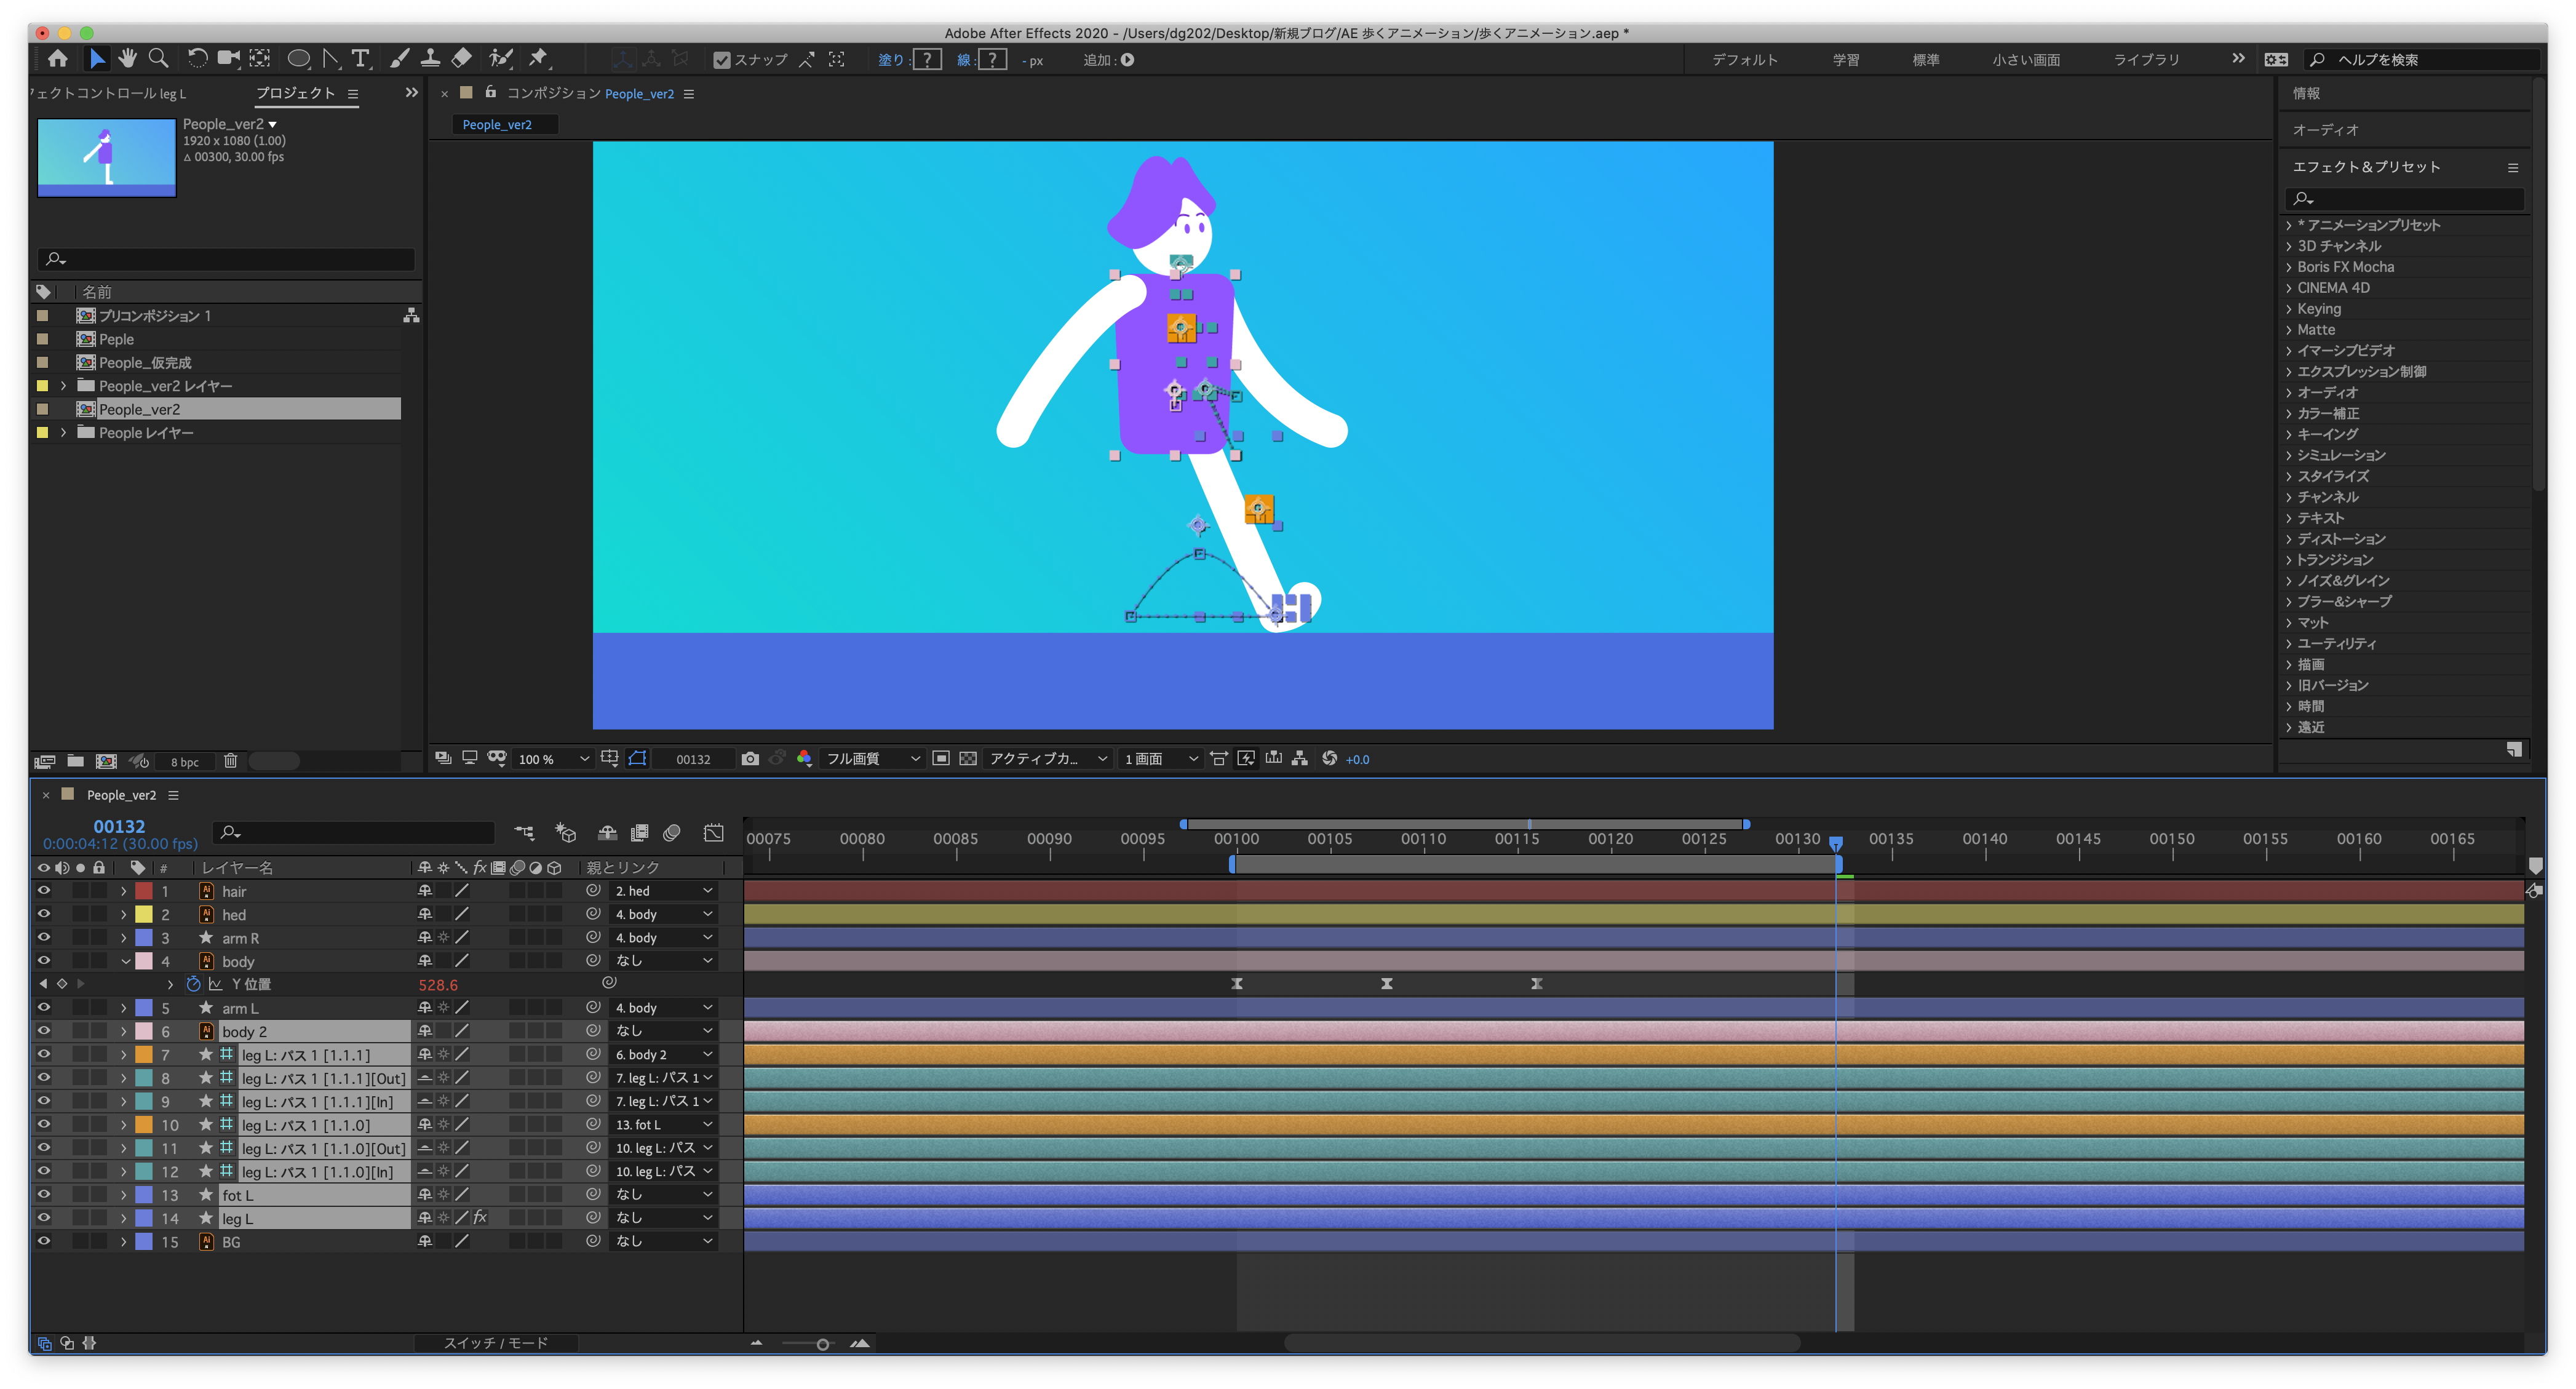The height and width of the screenshot is (1389, 2576).
Task: Select the Roto Brush tool
Action: pos(500,59)
